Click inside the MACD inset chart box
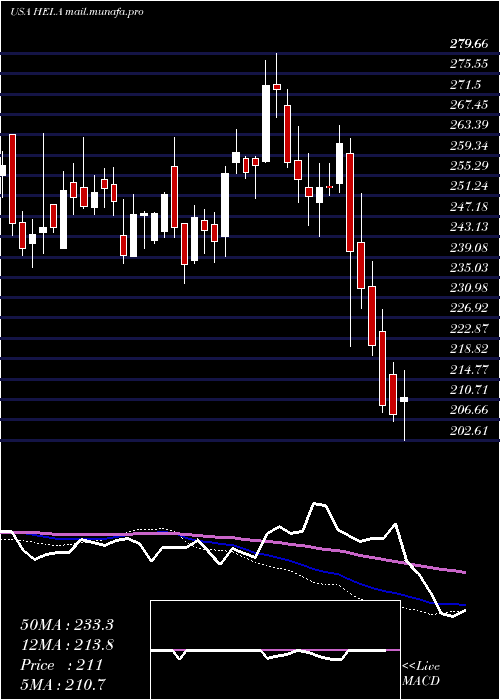500x700 pixels. [x=275, y=650]
